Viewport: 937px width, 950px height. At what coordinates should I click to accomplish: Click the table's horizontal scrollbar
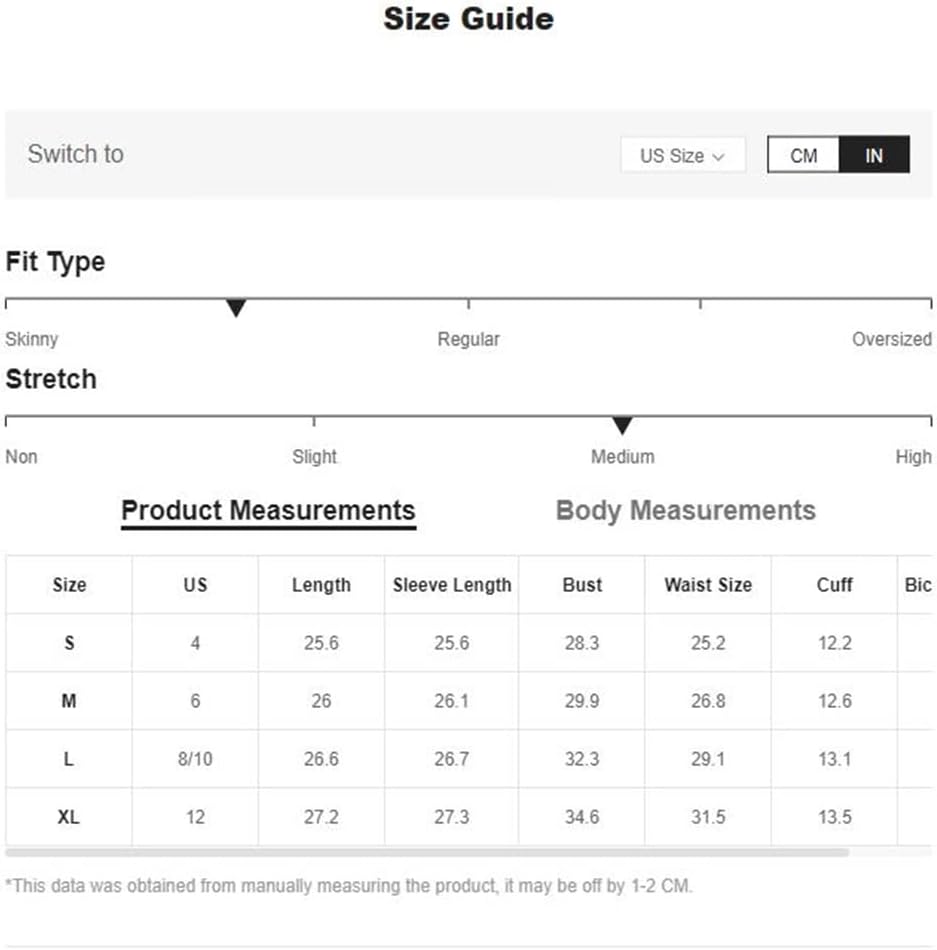coord(427,852)
